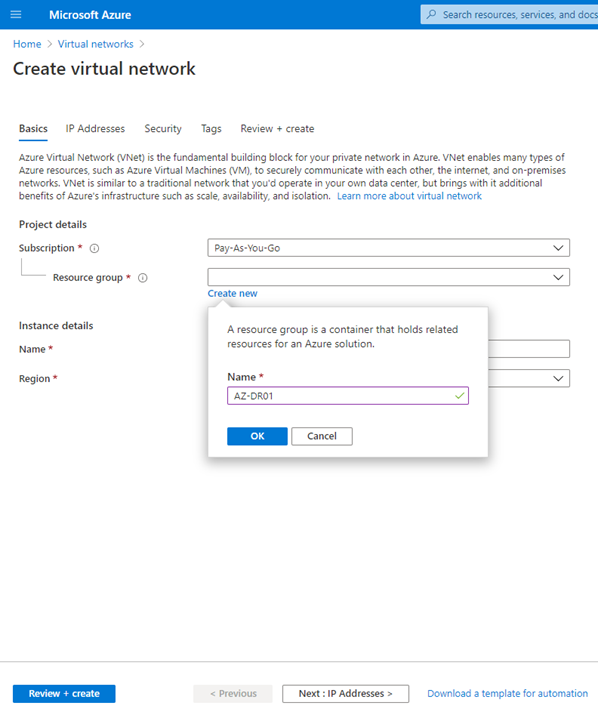Screen dimensions: 598x718
Task: Click the Resource group info icon
Action: 143,278
